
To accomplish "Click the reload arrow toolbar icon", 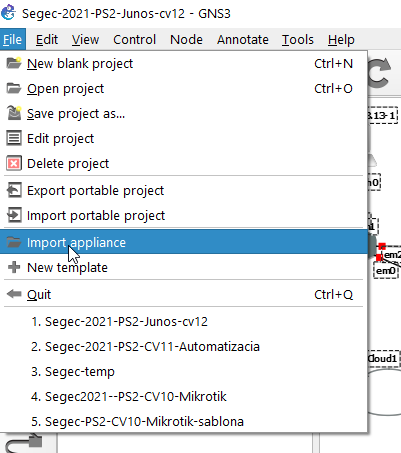I will click(380, 73).
